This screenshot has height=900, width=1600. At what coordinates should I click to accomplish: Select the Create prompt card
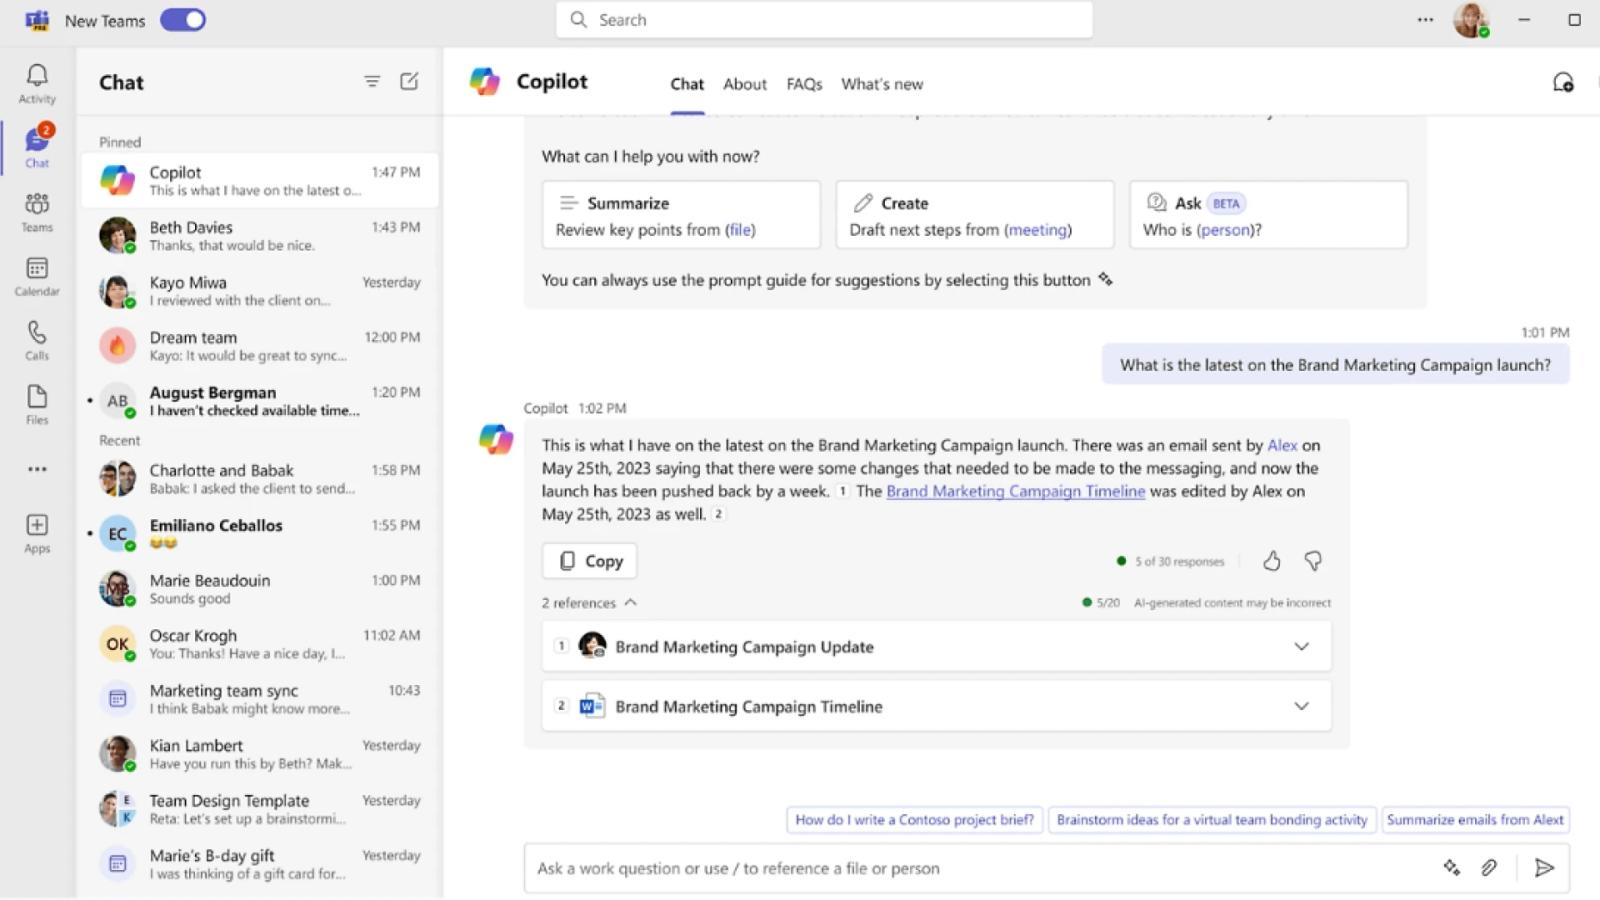point(975,215)
